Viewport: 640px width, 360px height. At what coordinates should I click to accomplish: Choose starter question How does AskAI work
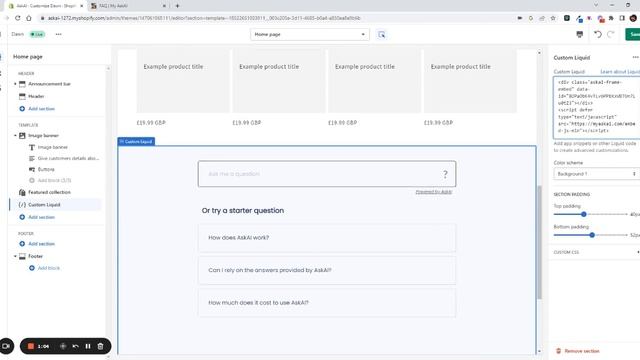[327, 238]
